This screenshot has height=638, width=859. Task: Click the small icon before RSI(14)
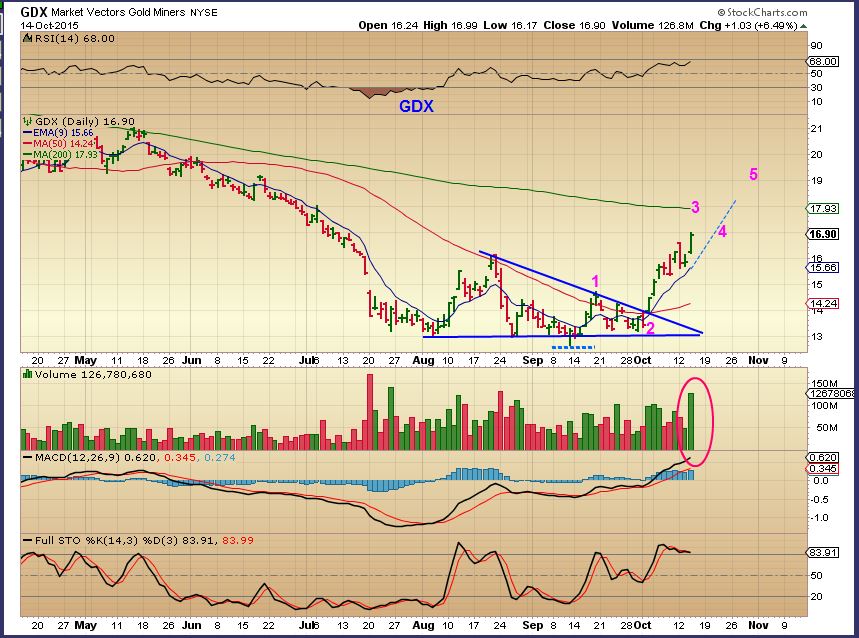[27, 38]
